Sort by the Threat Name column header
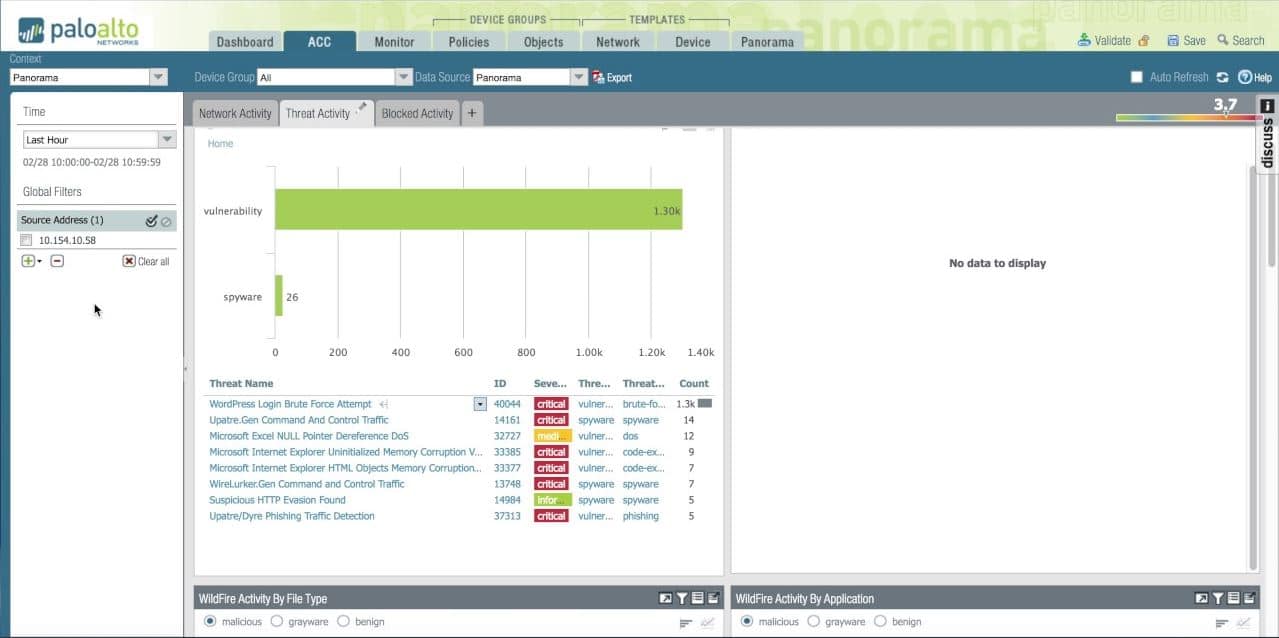Viewport: 1279px width, 638px height. click(241, 384)
